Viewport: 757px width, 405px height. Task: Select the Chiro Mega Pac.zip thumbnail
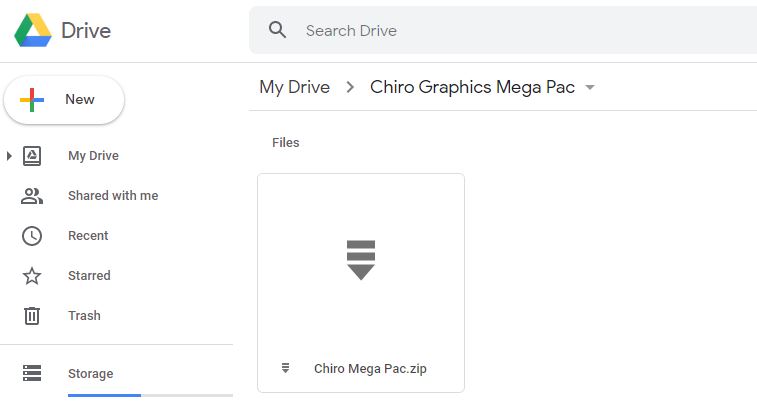[x=360, y=260]
